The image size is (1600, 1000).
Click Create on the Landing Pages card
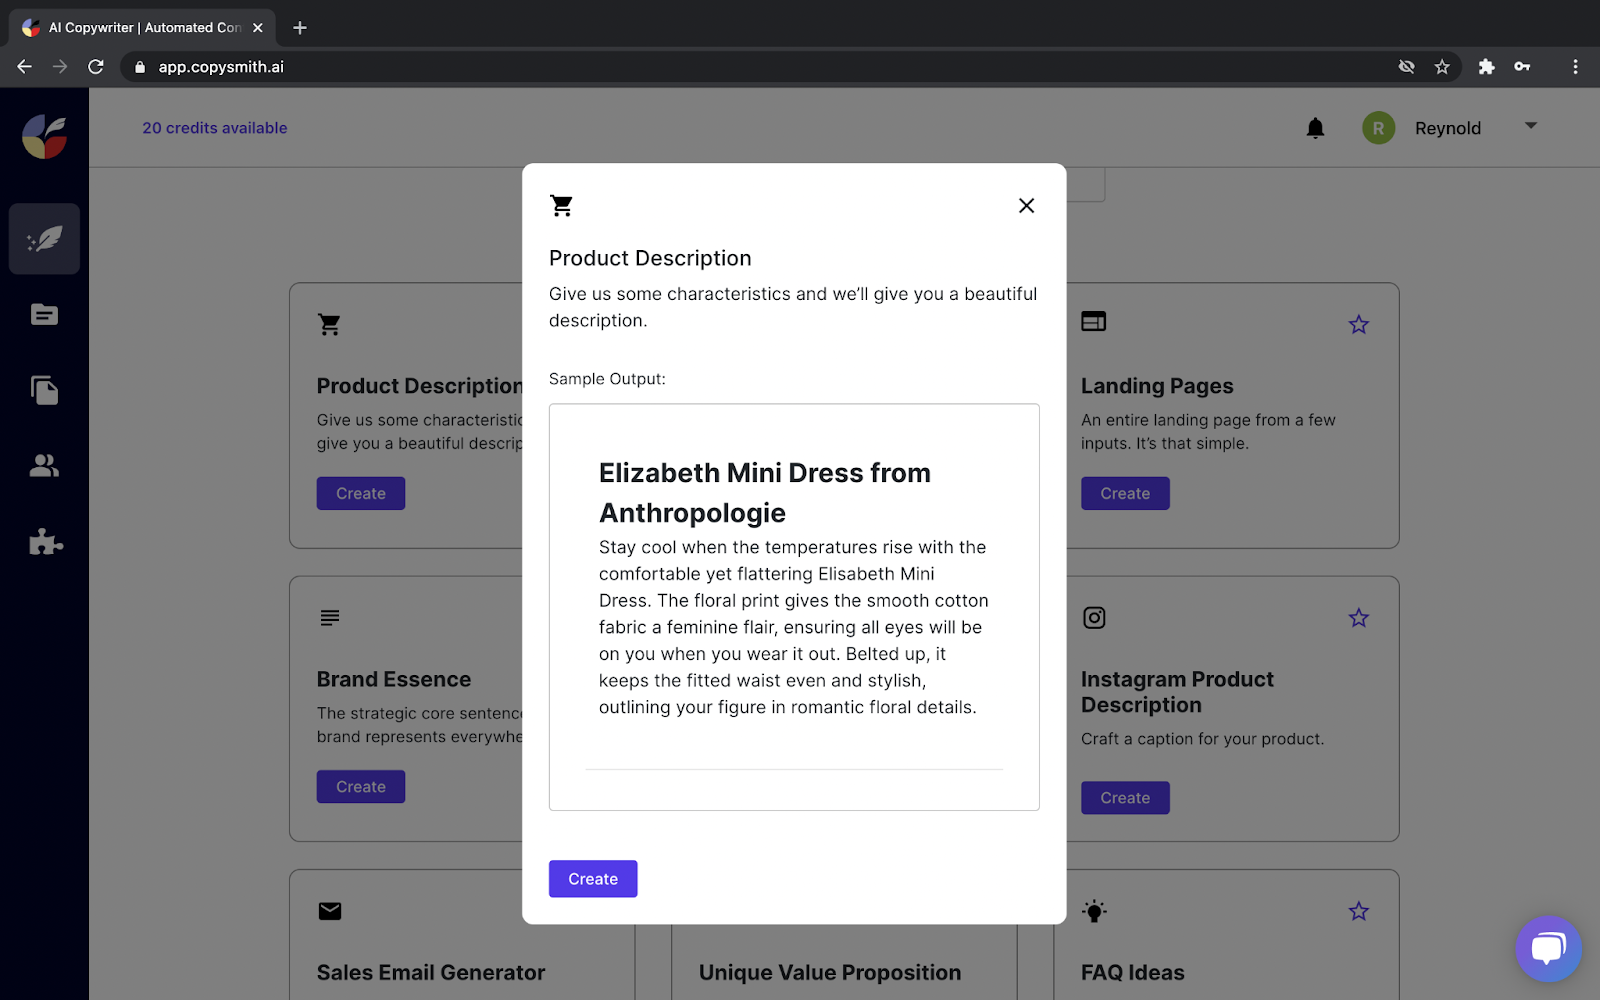(1125, 494)
